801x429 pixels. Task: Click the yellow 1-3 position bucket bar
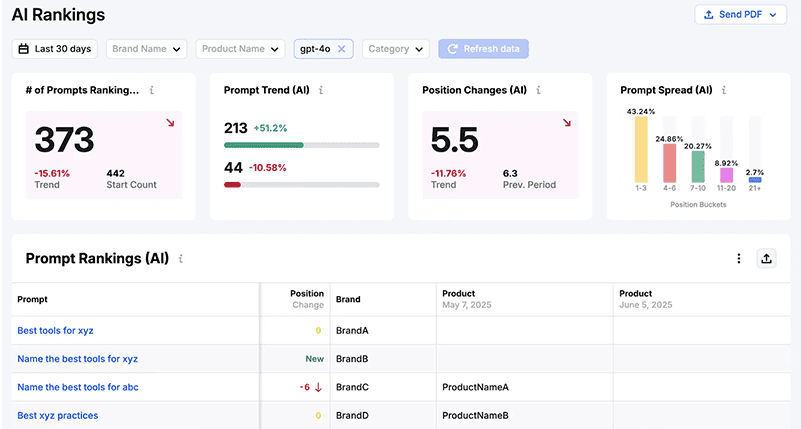641,150
